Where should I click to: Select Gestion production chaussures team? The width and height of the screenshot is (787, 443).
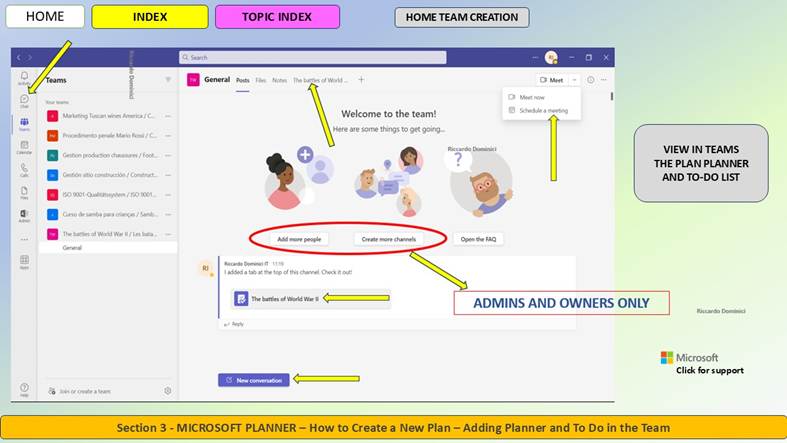coord(108,155)
